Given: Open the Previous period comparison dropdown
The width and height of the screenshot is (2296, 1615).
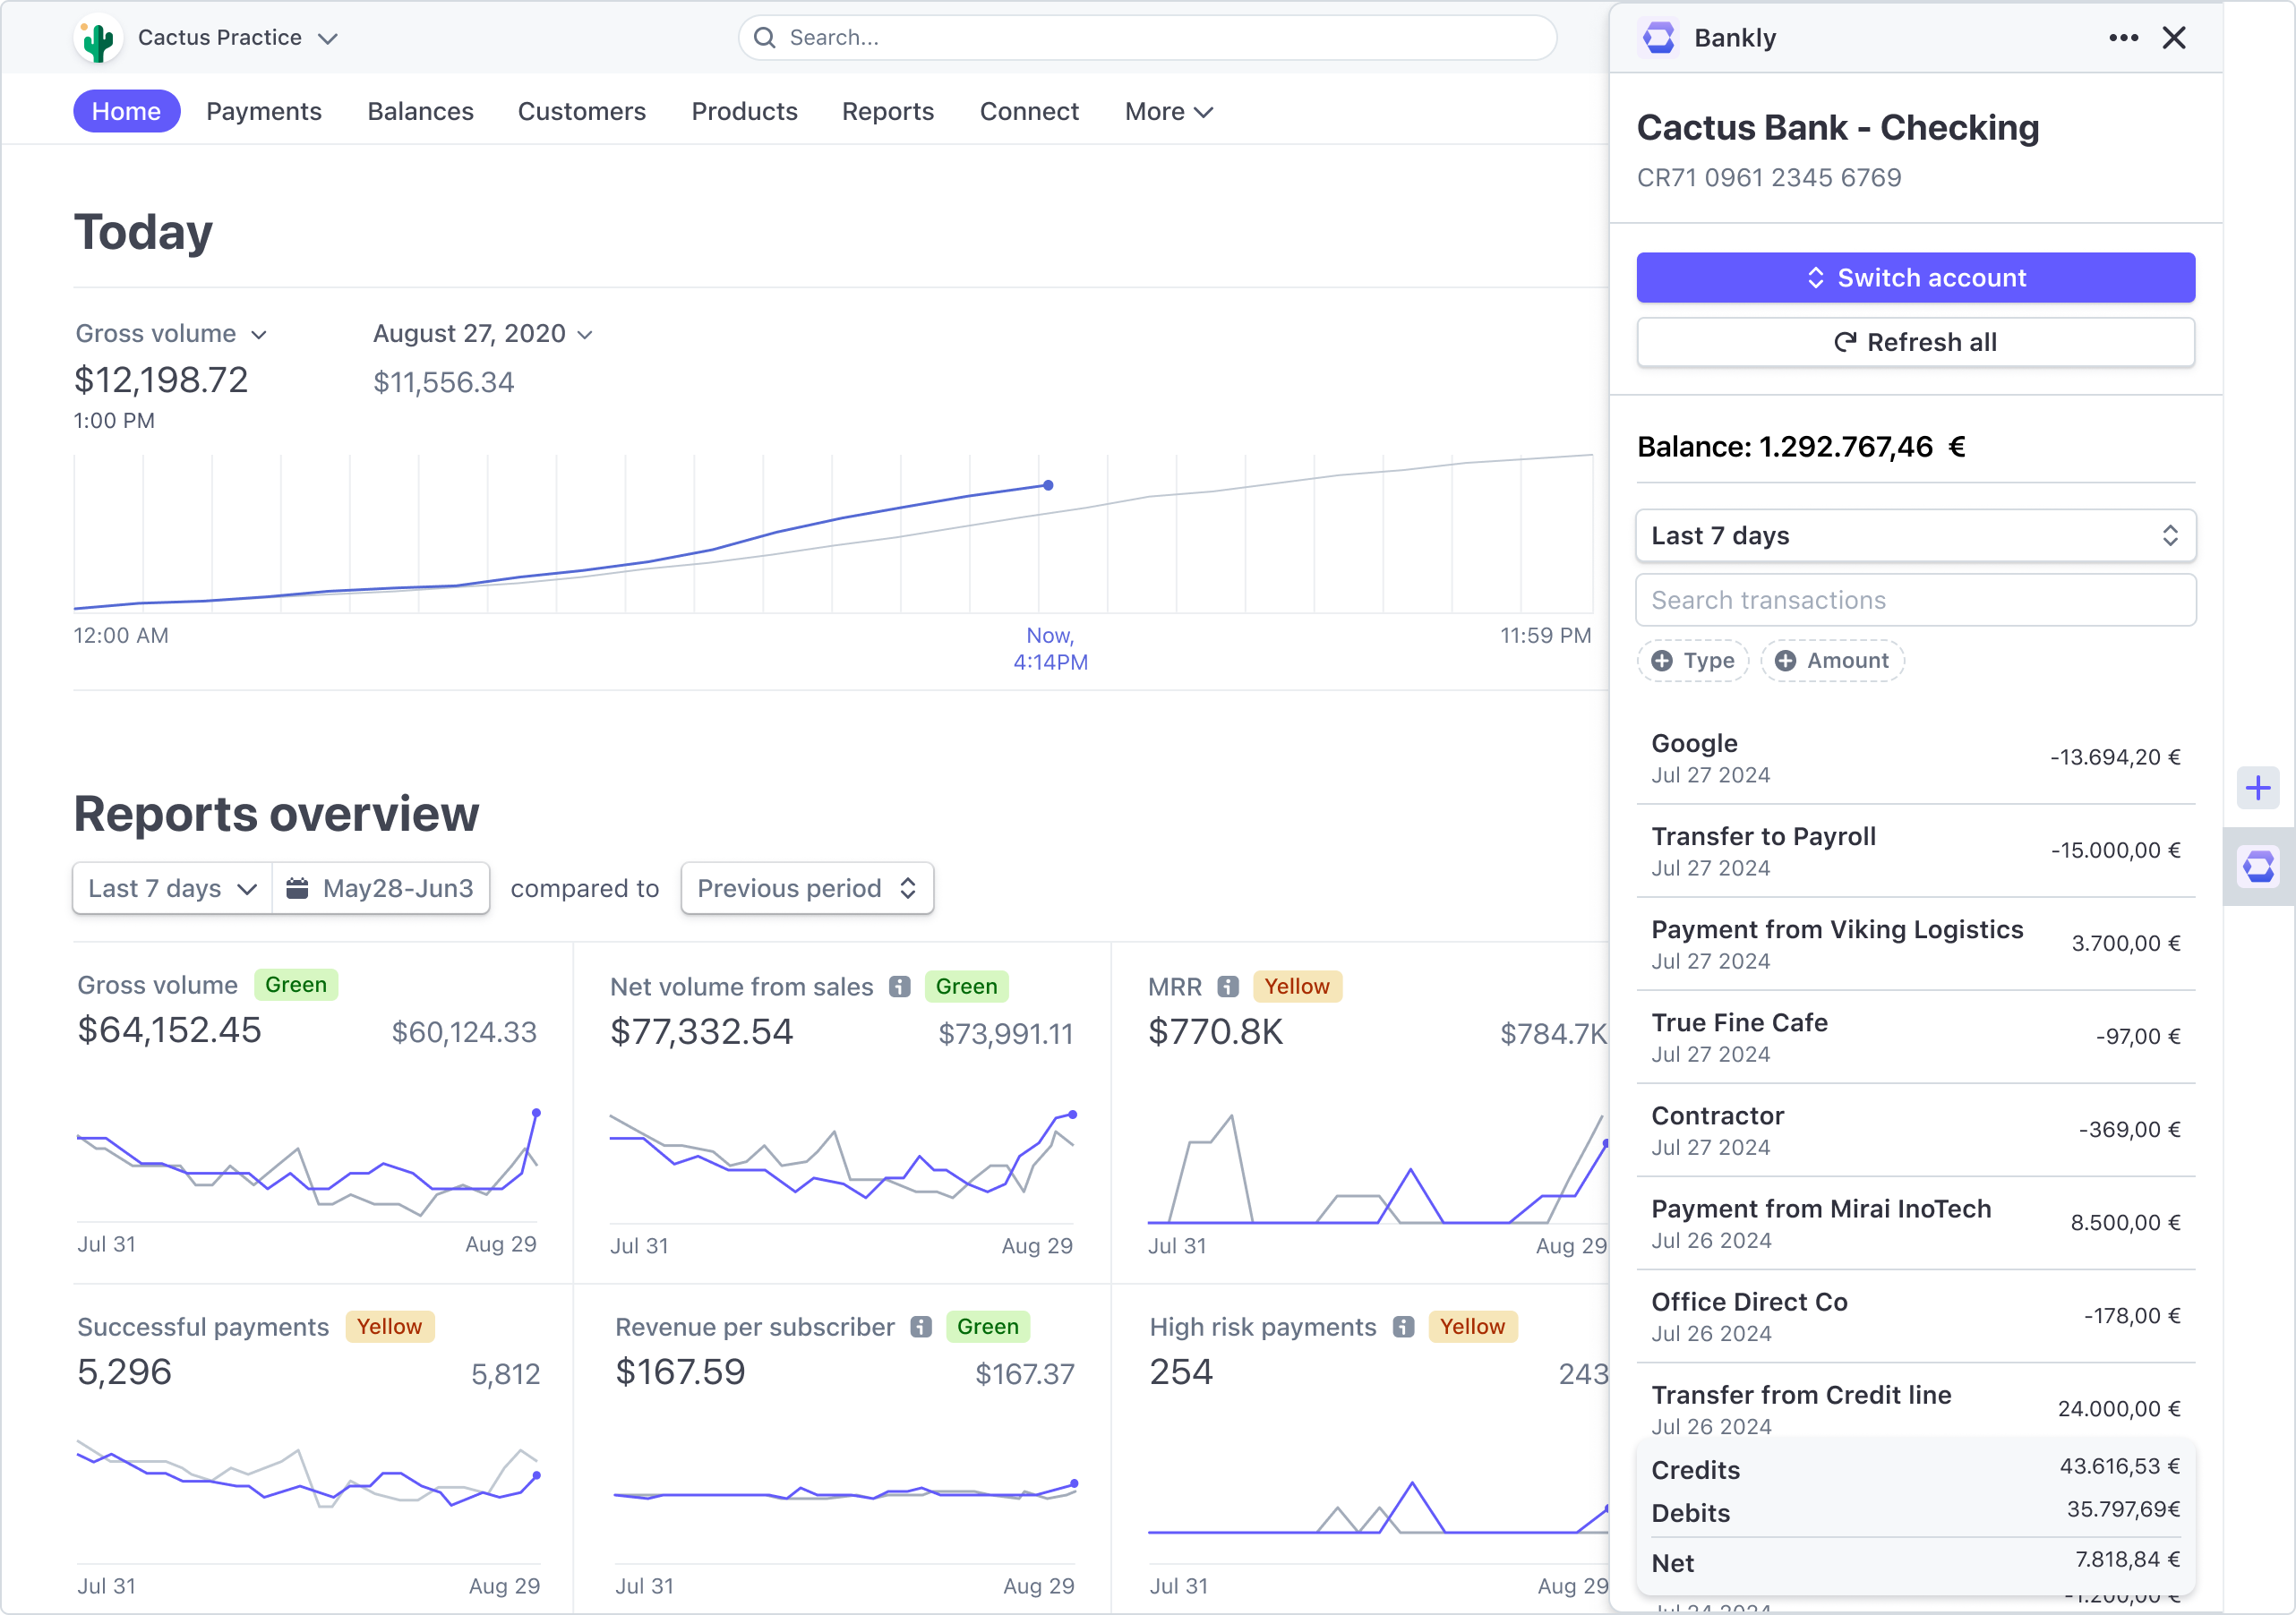Looking at the screenshot, I should coord(806,888).
